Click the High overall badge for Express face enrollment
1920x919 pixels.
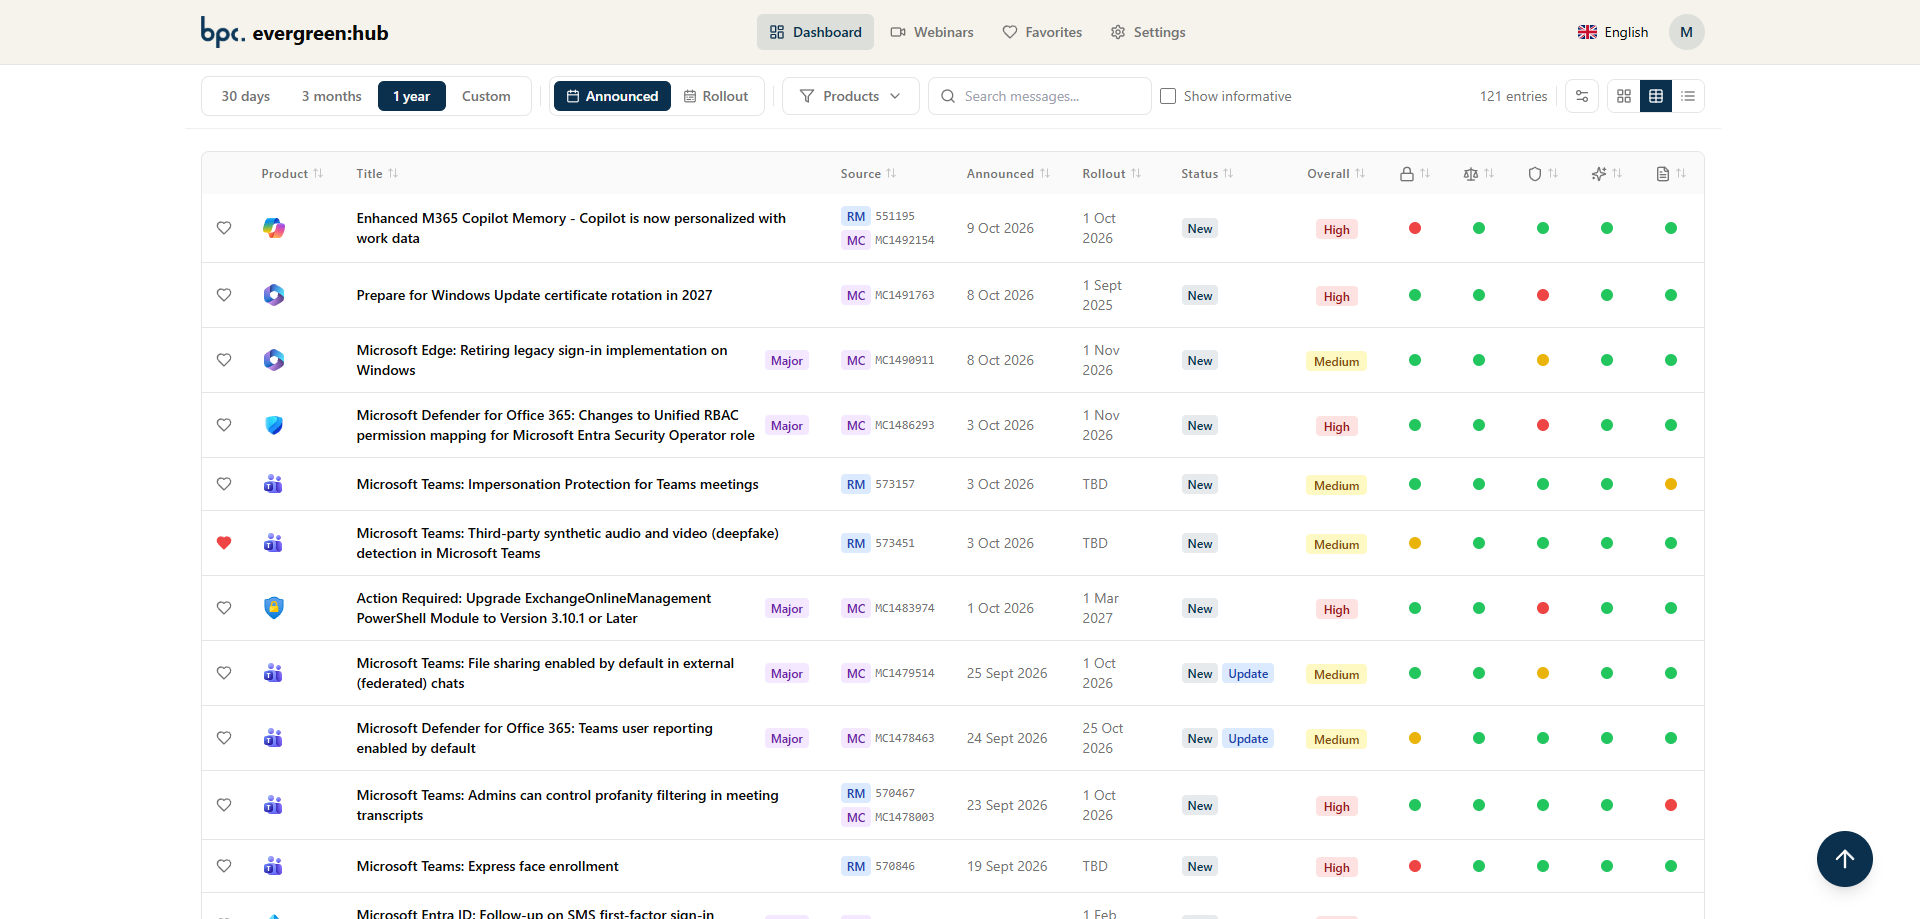1337,867
